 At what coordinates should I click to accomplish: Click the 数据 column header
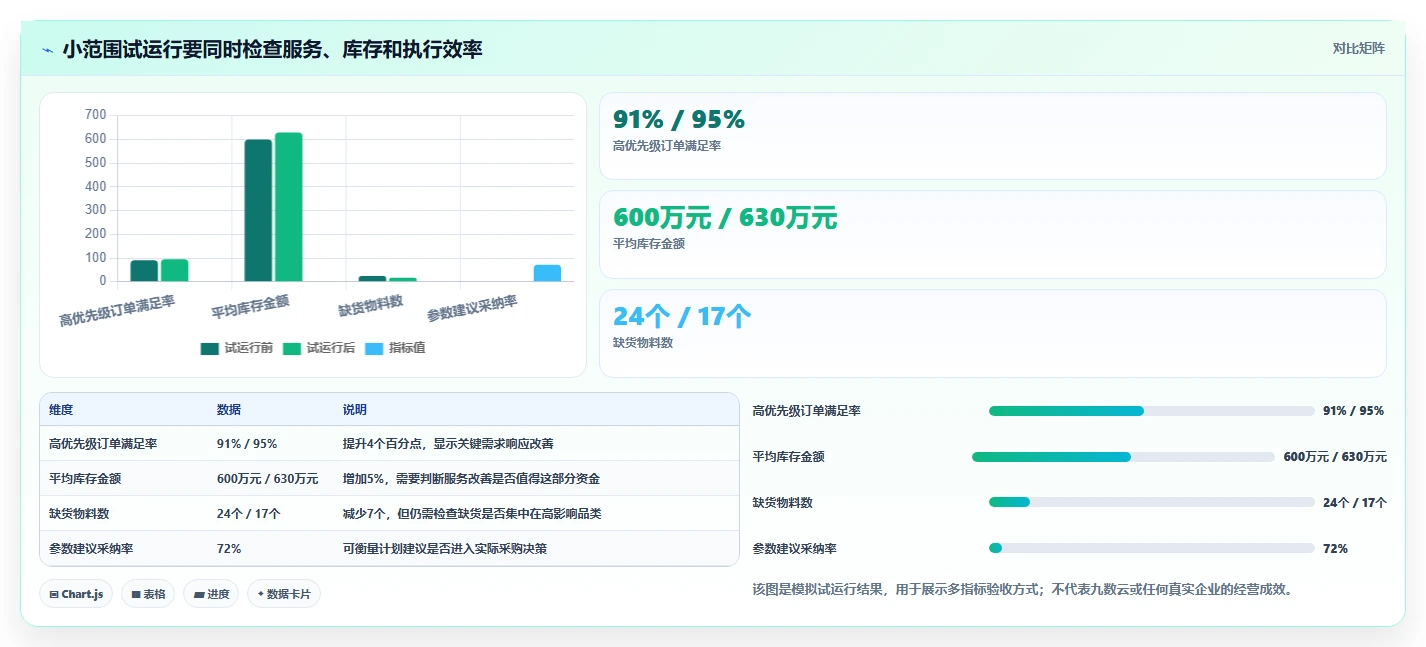[229, 410]
